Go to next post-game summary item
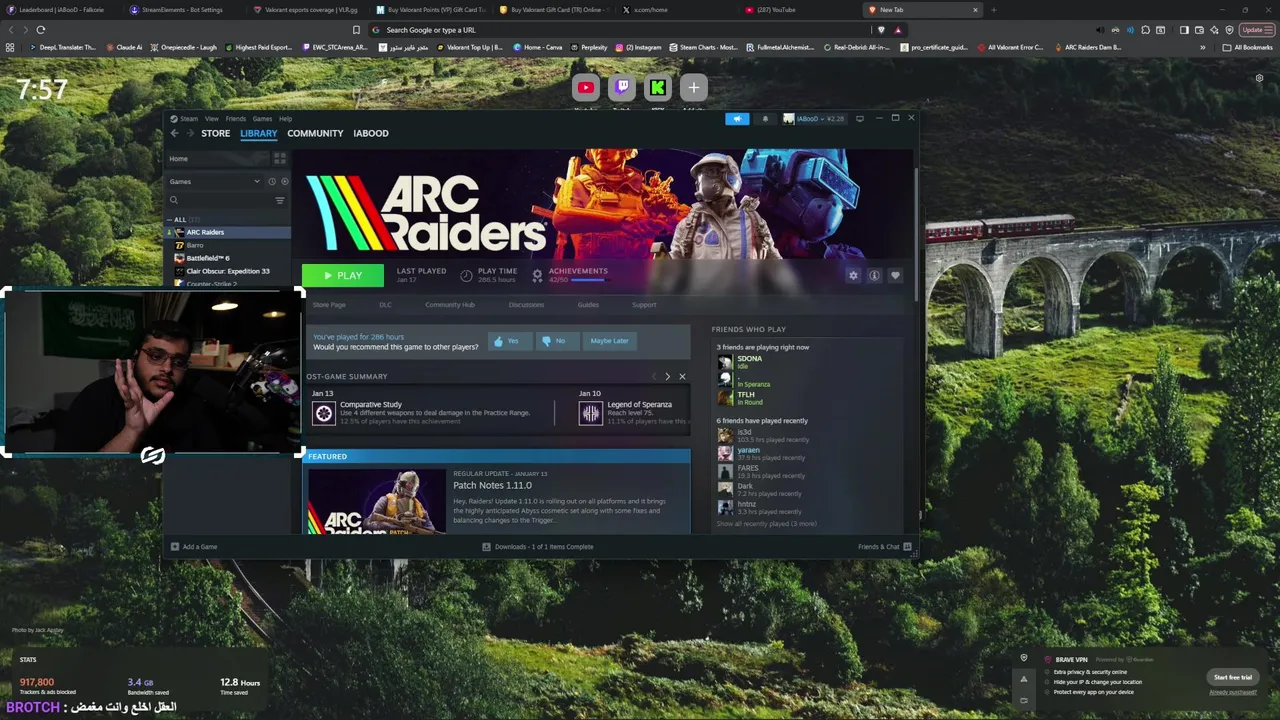The width and height of the screenshot is (1280, 720). pyautogui.click(x=668, y=376)
